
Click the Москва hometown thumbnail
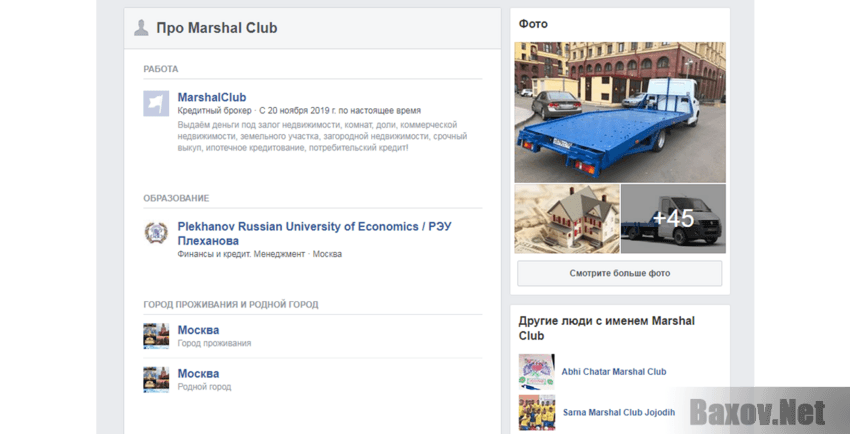[156, 379]
